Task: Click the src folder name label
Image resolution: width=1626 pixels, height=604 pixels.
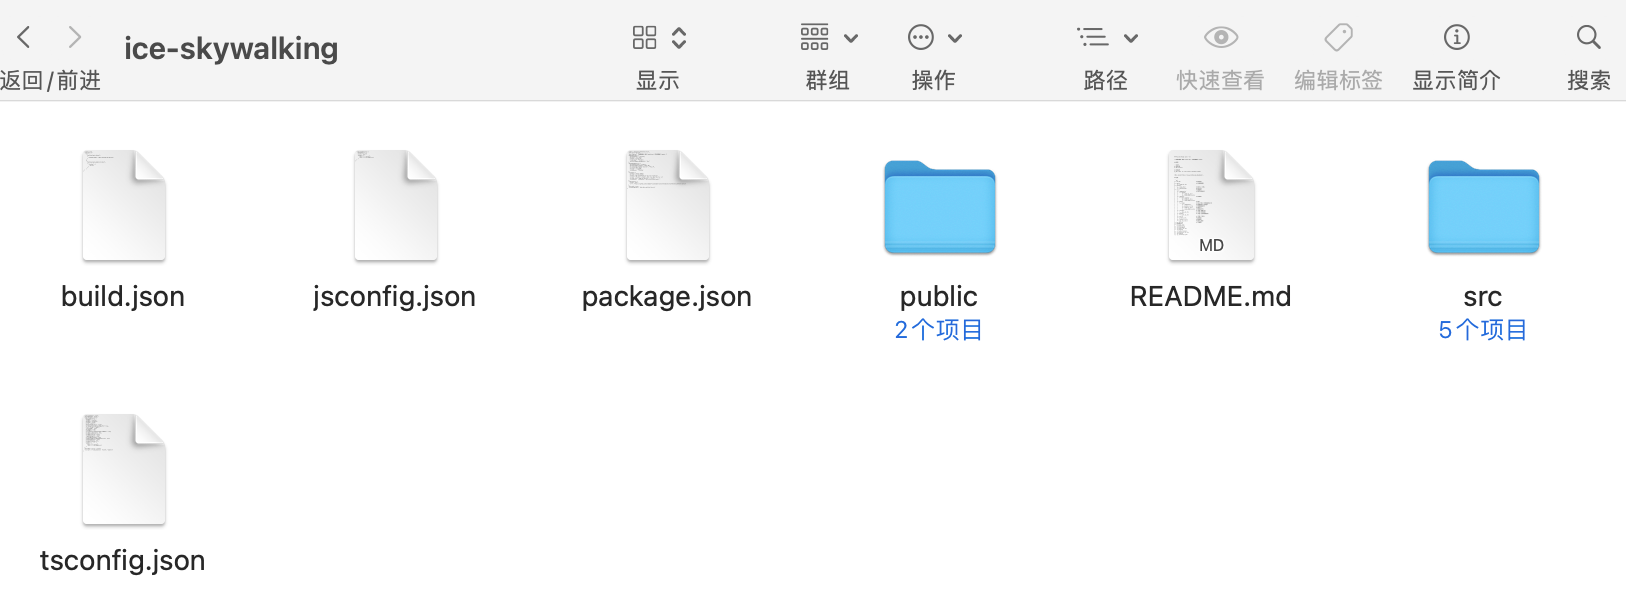Action: [x=1483, y=296]
